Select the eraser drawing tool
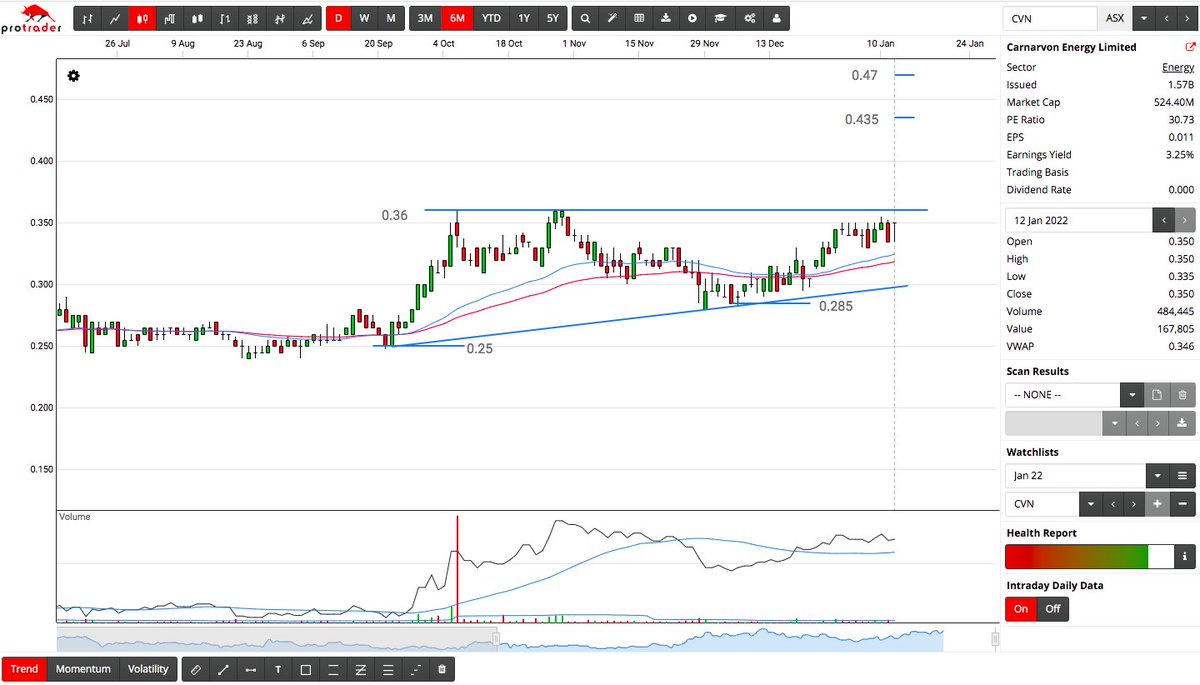Viewport: 1200px width, 685px height. tap(196, 669)
